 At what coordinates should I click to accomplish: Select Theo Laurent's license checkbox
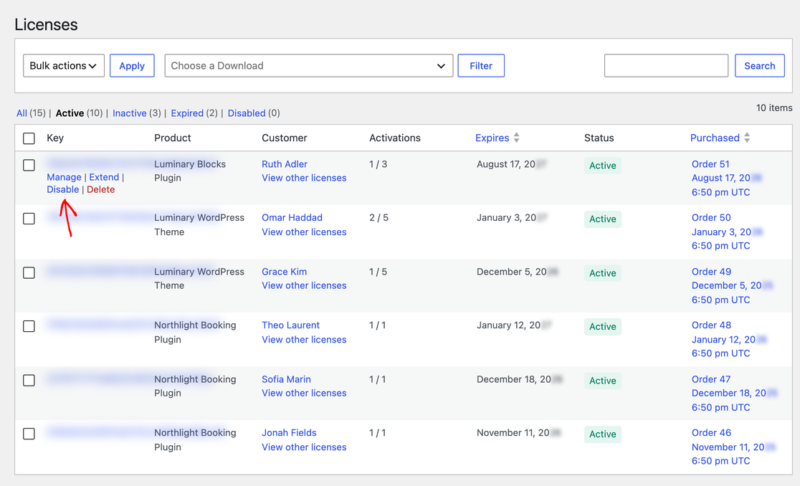[29, 326]
